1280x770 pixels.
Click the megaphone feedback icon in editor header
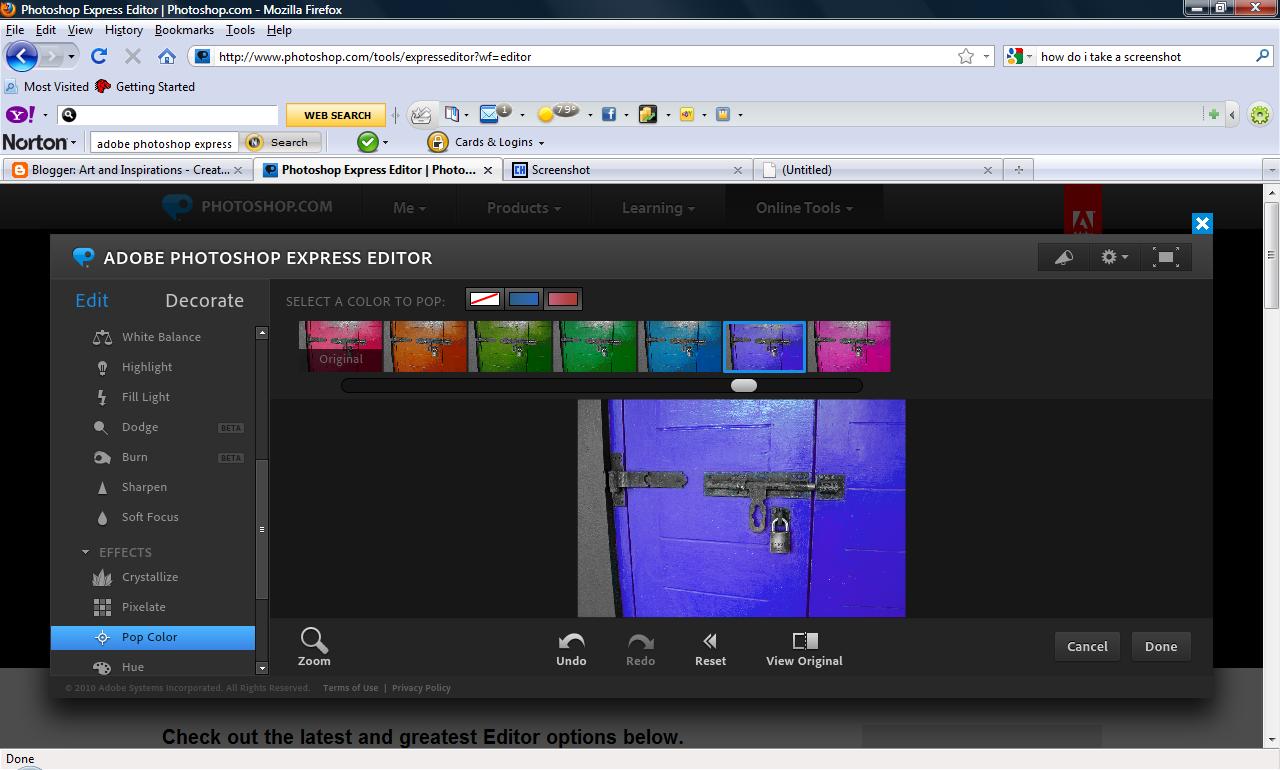pyautogui.click(x=1064, y=257)
